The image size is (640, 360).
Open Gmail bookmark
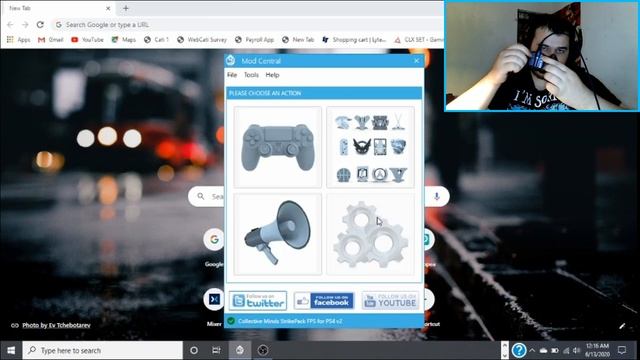click(x=51, y=40)
